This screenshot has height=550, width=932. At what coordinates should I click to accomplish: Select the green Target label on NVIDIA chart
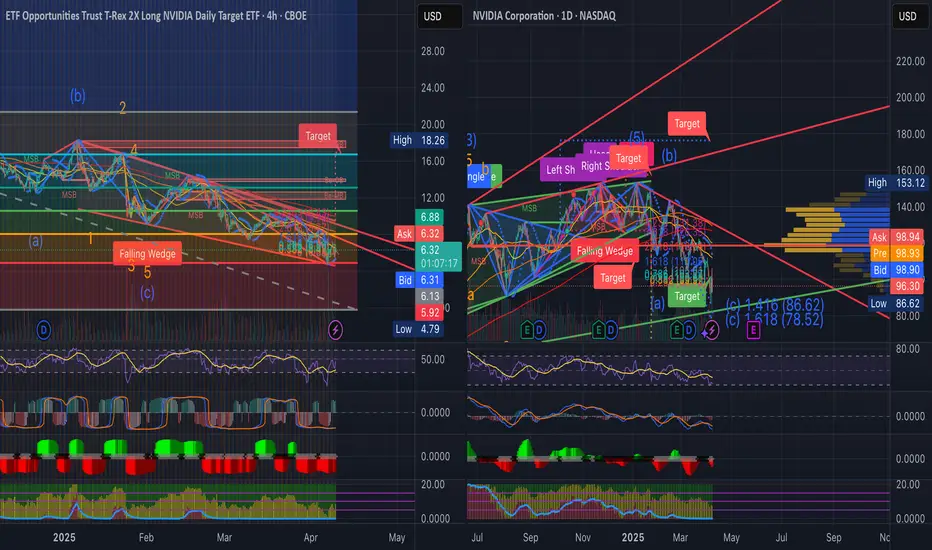click(687, 296)
